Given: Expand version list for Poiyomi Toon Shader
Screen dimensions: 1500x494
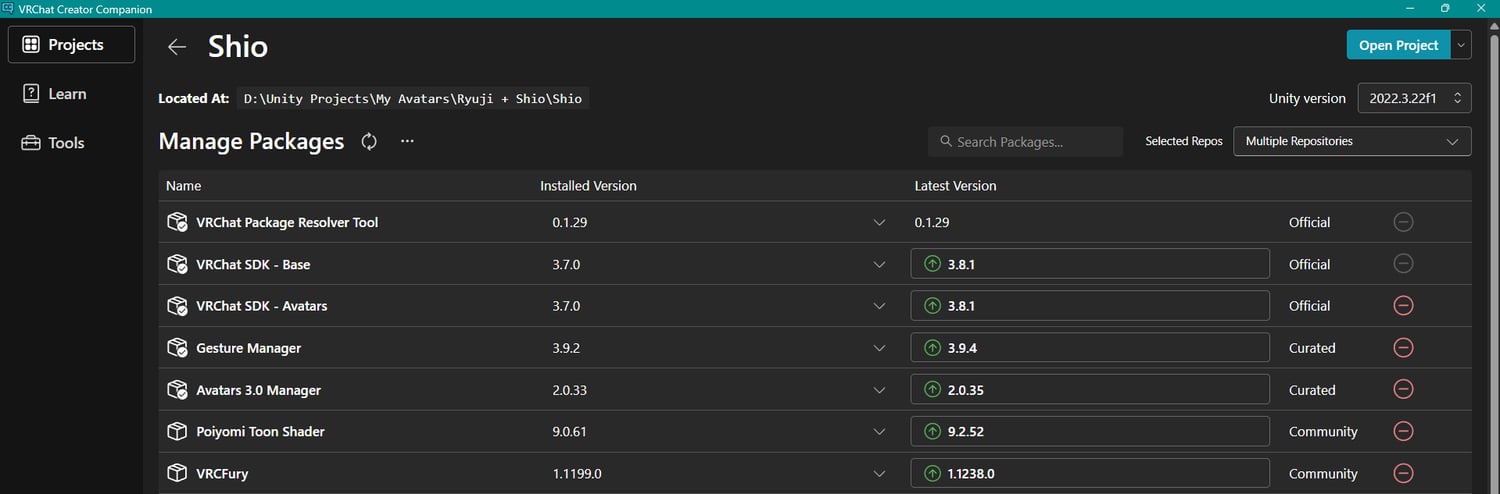Looking at the screenshot, I should pos(879,432).
